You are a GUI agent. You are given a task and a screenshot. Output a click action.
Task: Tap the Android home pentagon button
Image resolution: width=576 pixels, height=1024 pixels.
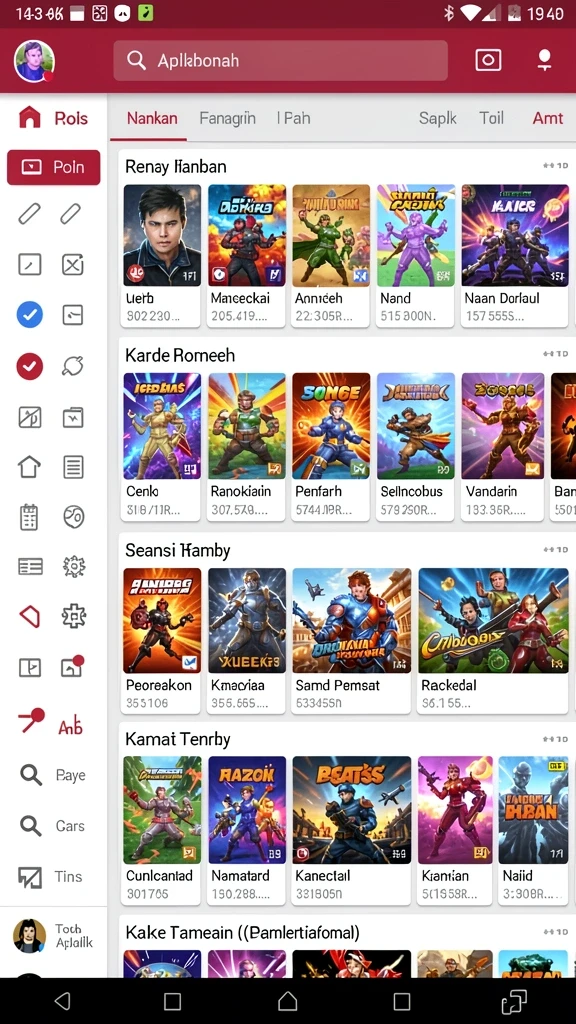click(288, 1000)
